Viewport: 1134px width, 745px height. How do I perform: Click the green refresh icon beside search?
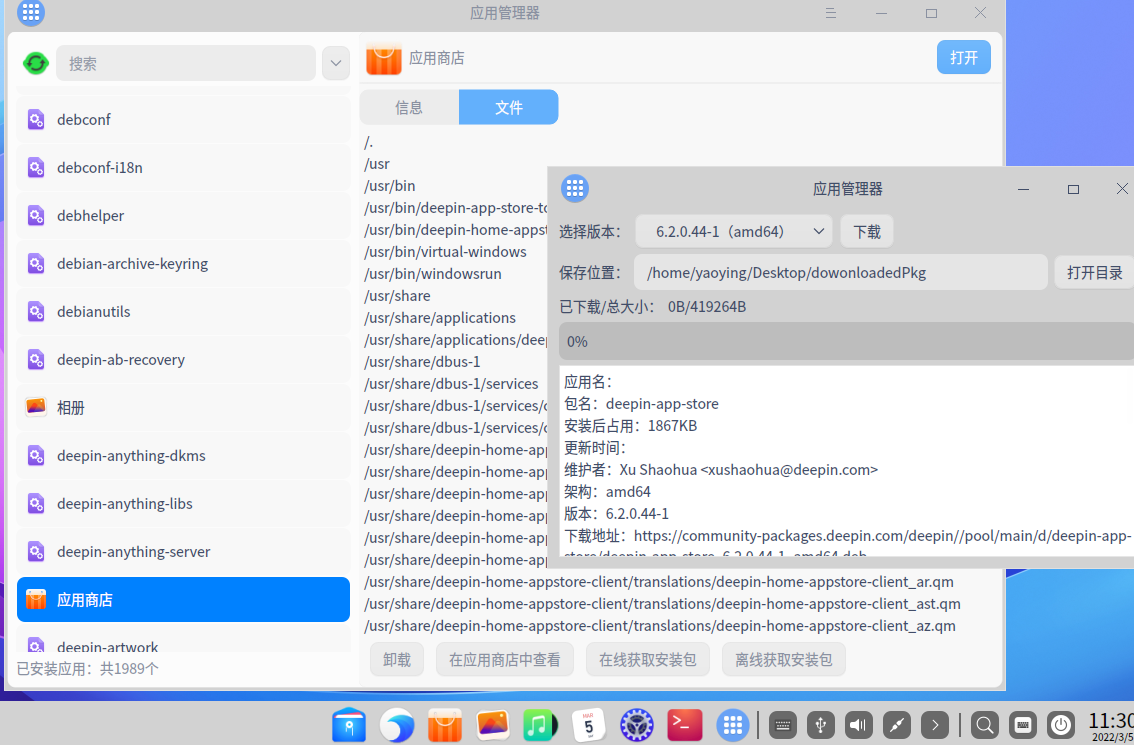(35, 64)
